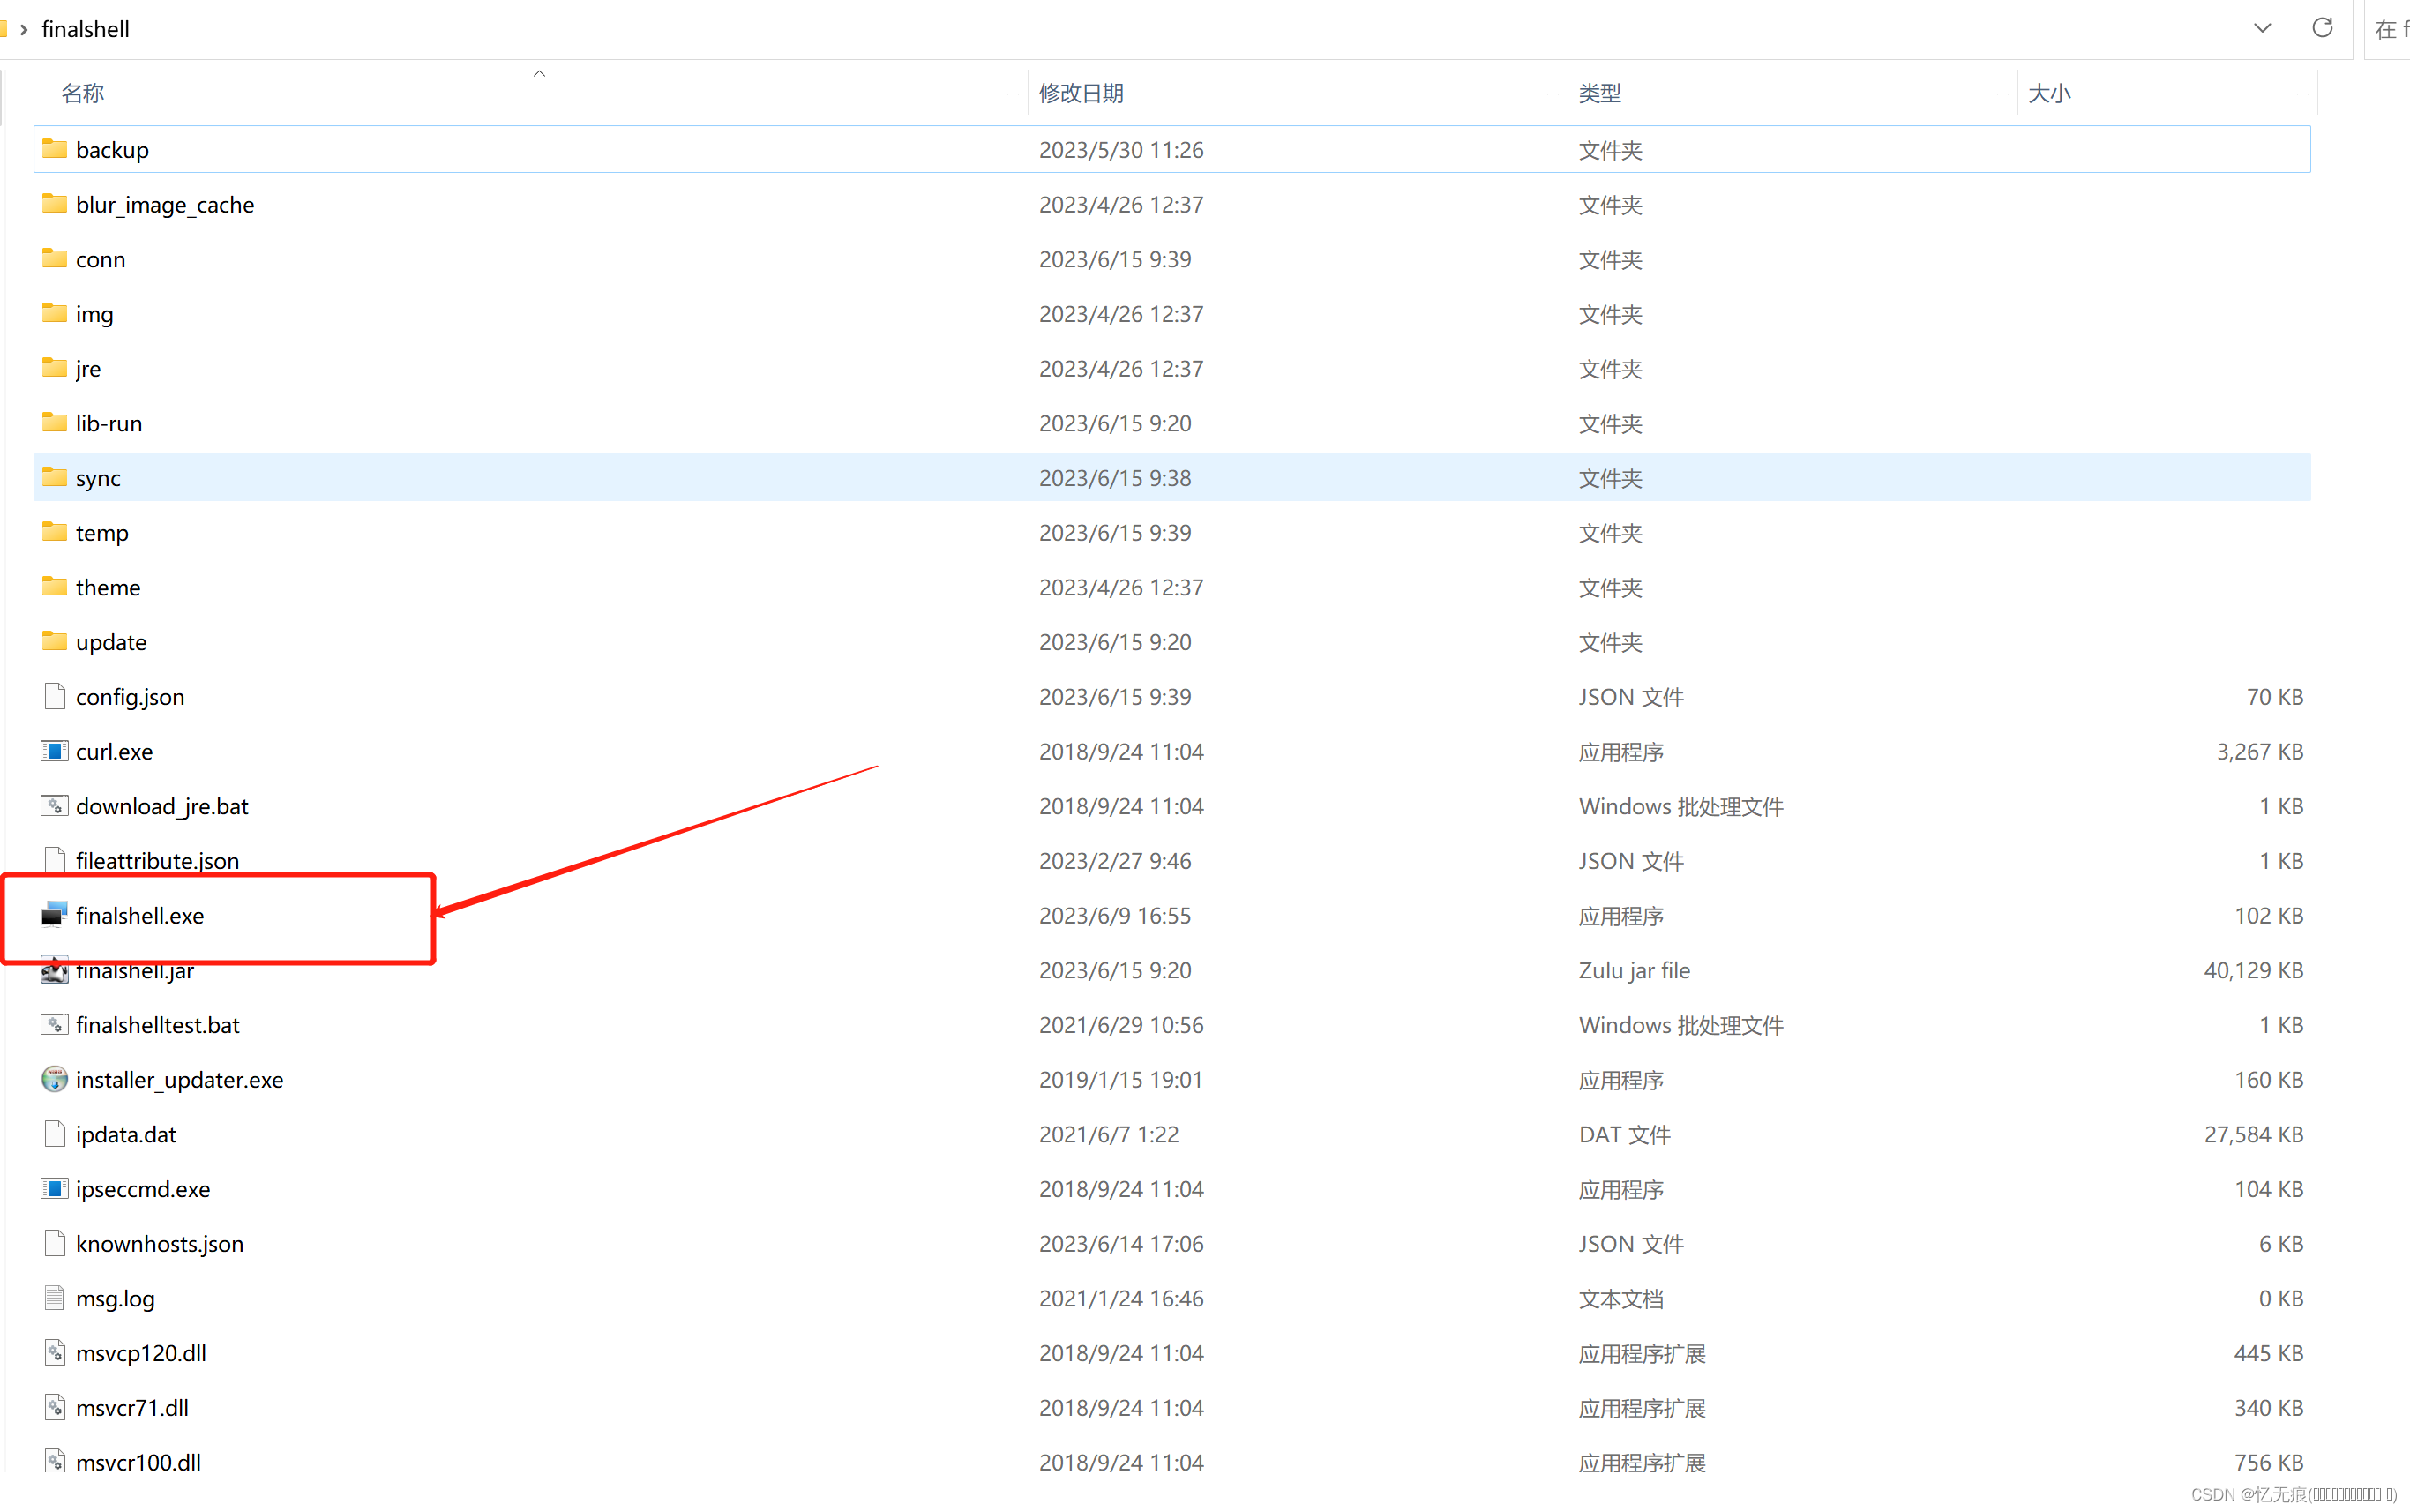Click the download_jre.bat batch file icon
This screenshot has width=2410, height=1512.
point(54,806)
